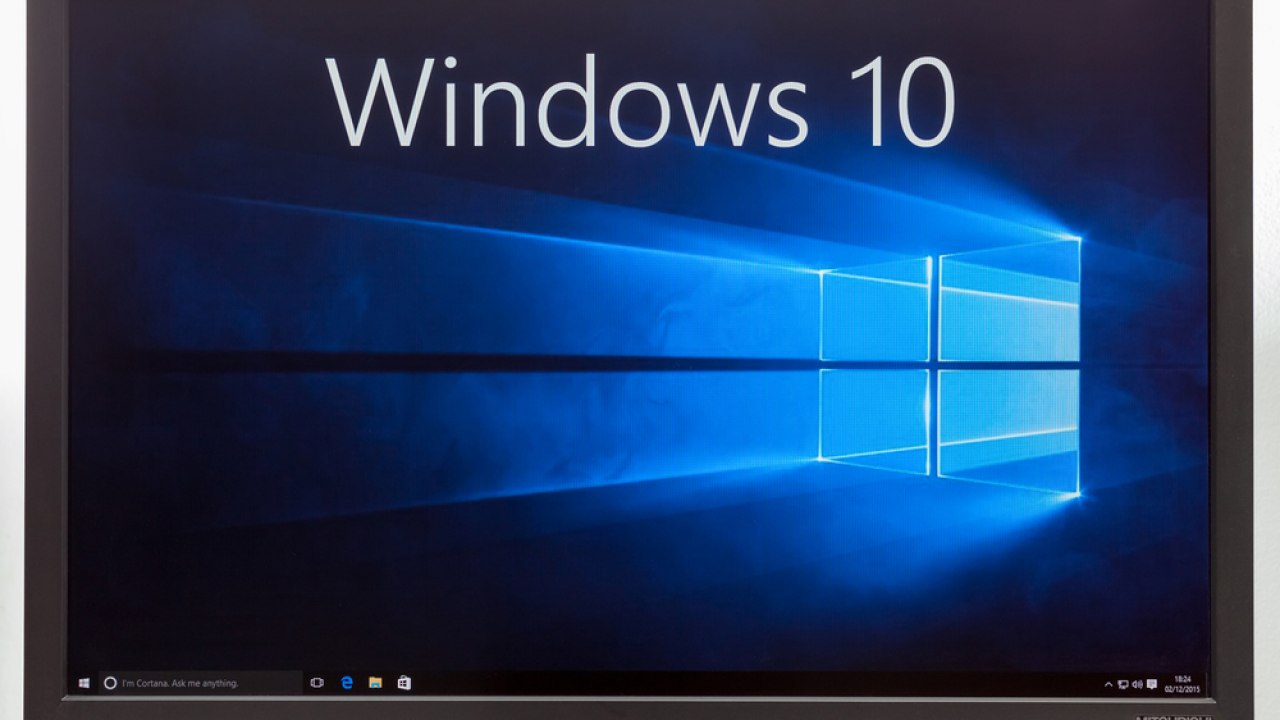Click the 18:24 time in the taskbar

1184,680
